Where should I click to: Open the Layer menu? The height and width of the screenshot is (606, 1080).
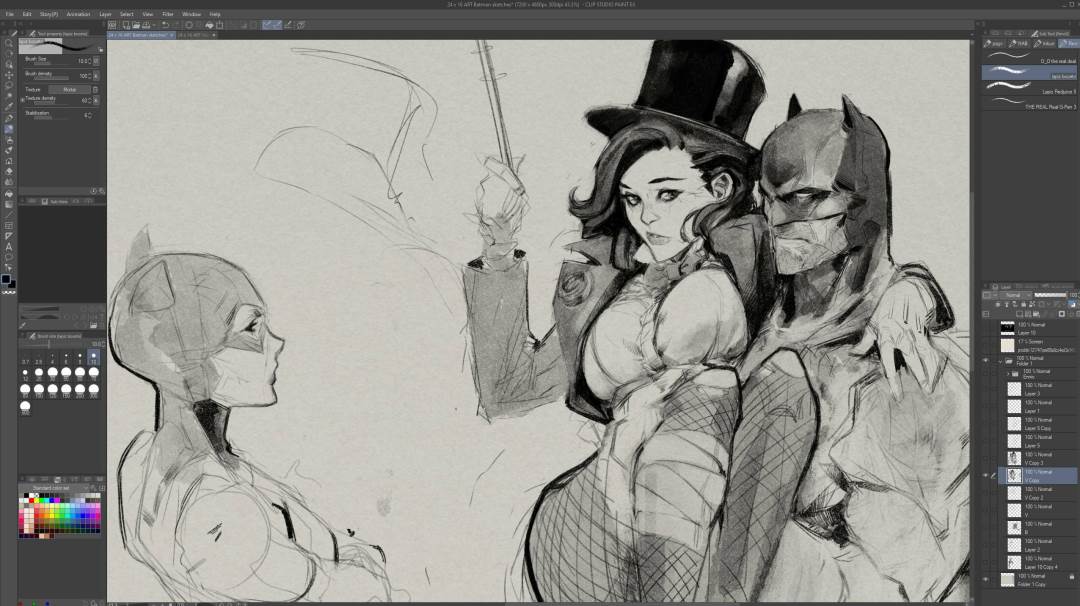pyautogui.click(x=105, y=14)
